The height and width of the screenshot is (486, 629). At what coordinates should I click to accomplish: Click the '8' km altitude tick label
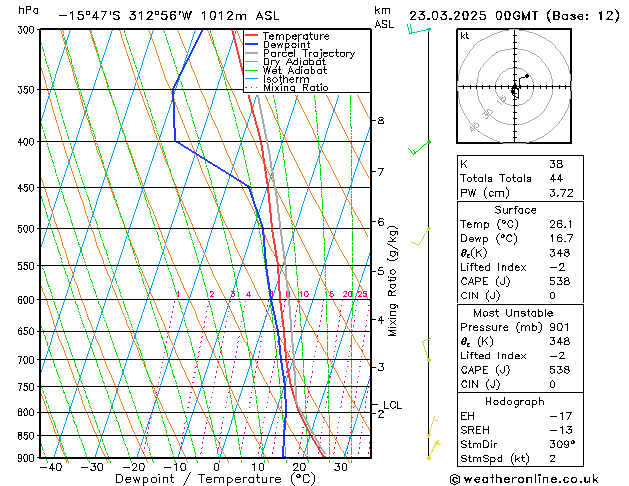click(381, 120)
